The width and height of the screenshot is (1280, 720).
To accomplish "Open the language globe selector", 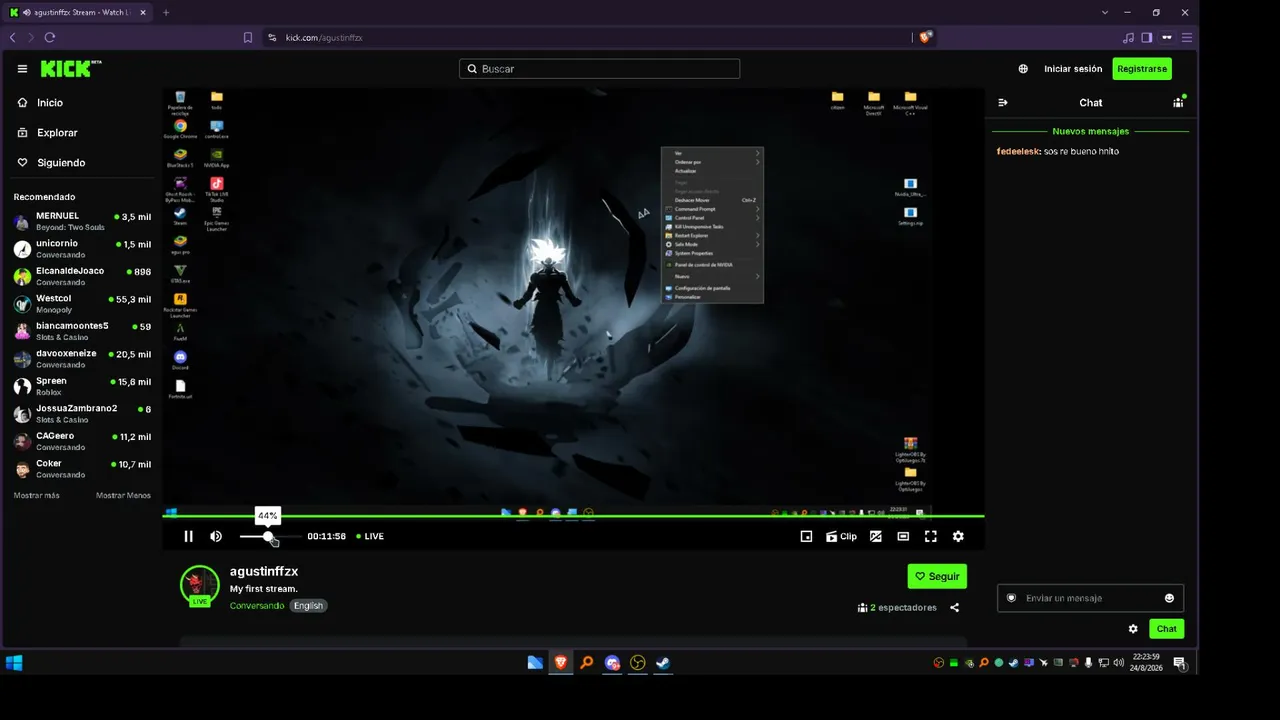I will (1023, 69).
